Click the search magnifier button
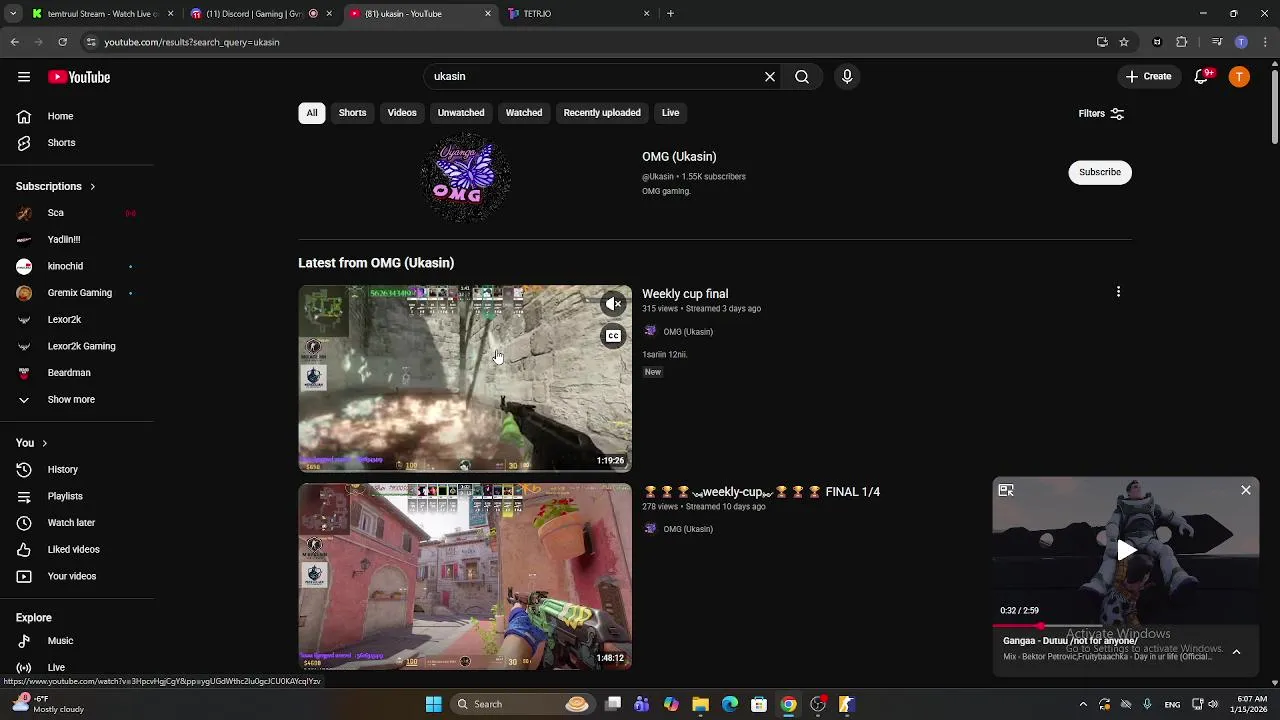Image resolution: width=1280 pixels, height=720 pixels. (x=802, y=76)
